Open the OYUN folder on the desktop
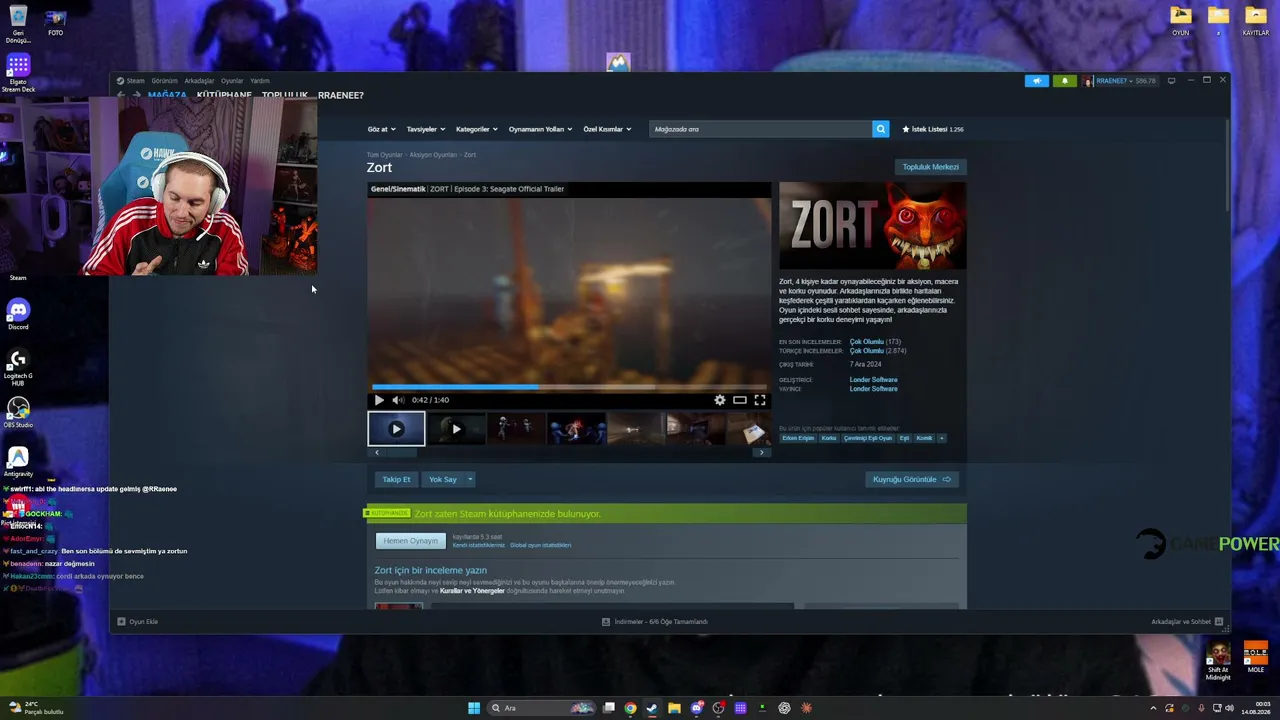This screenshot has height=720, width=1280. [x=1181, y=21]
